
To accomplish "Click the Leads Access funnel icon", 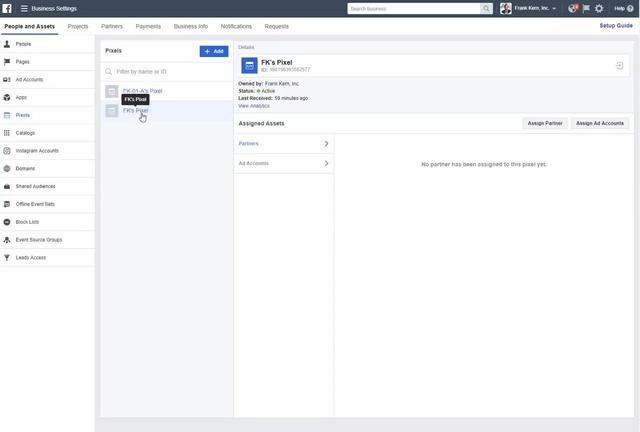I will tap(7, 258).
